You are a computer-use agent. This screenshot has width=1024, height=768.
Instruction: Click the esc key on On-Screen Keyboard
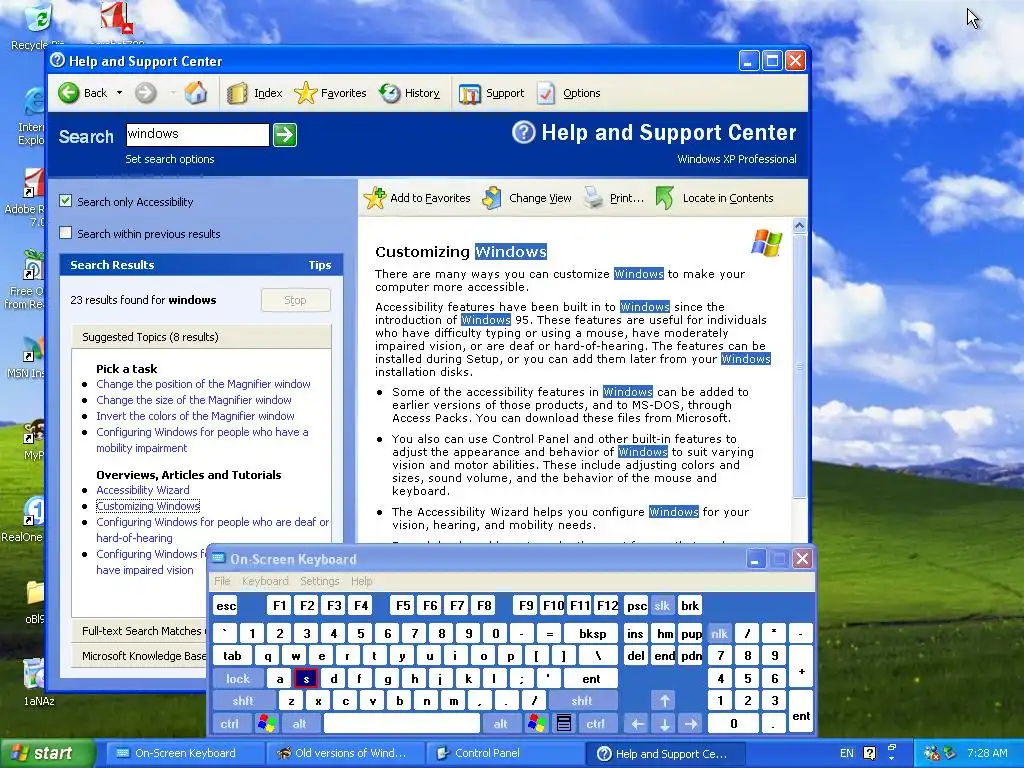[226, 606]
